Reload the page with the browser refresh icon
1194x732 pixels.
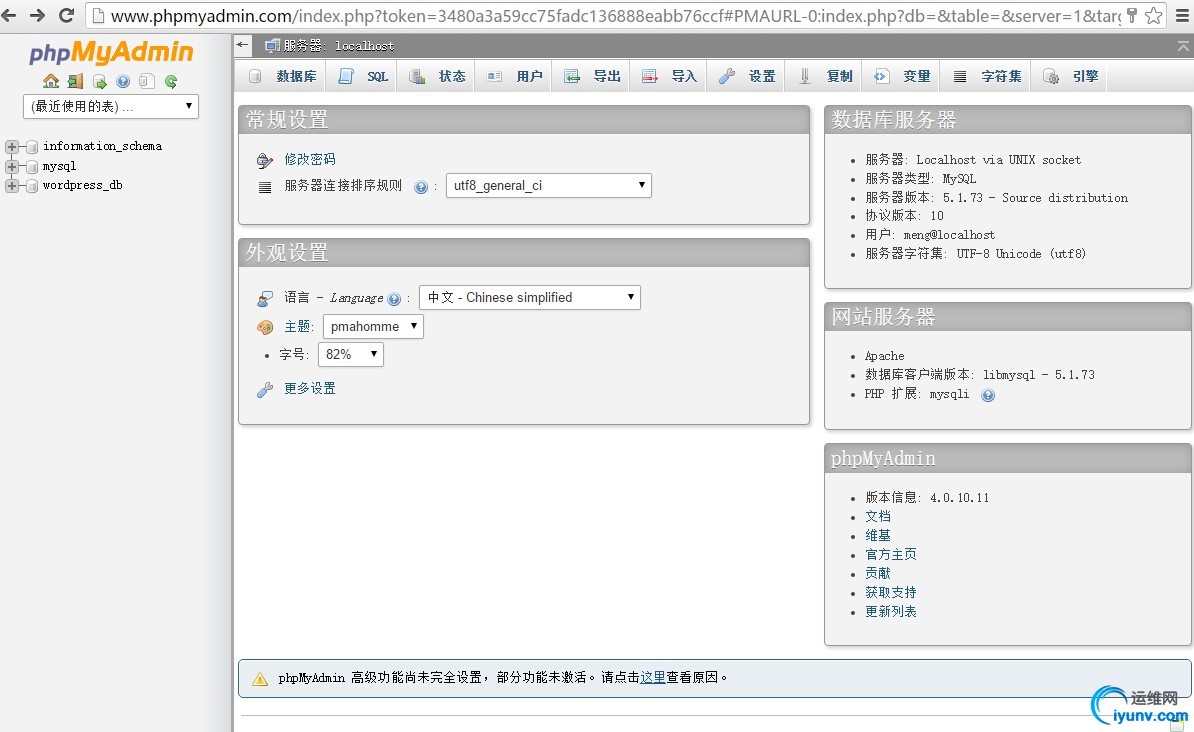66,14
